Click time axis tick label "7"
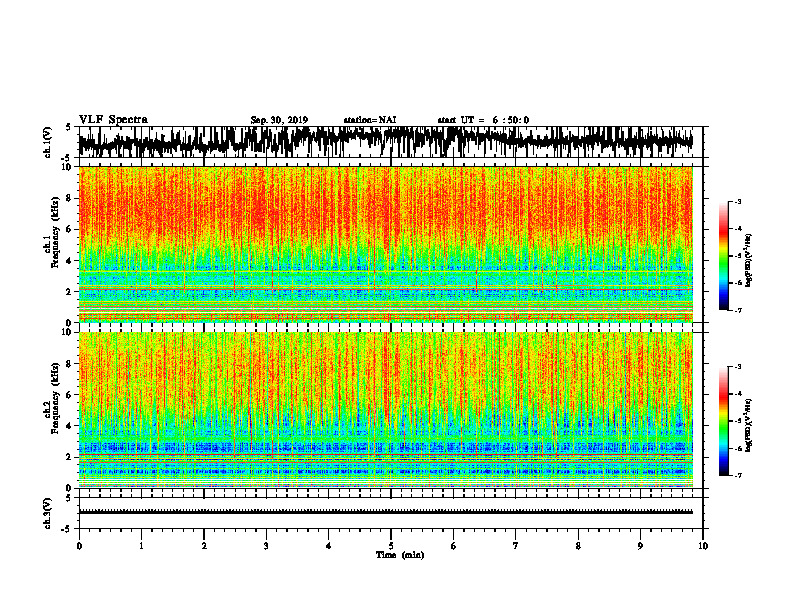Screen dimensions: 792x612 [x=516, y=546]
